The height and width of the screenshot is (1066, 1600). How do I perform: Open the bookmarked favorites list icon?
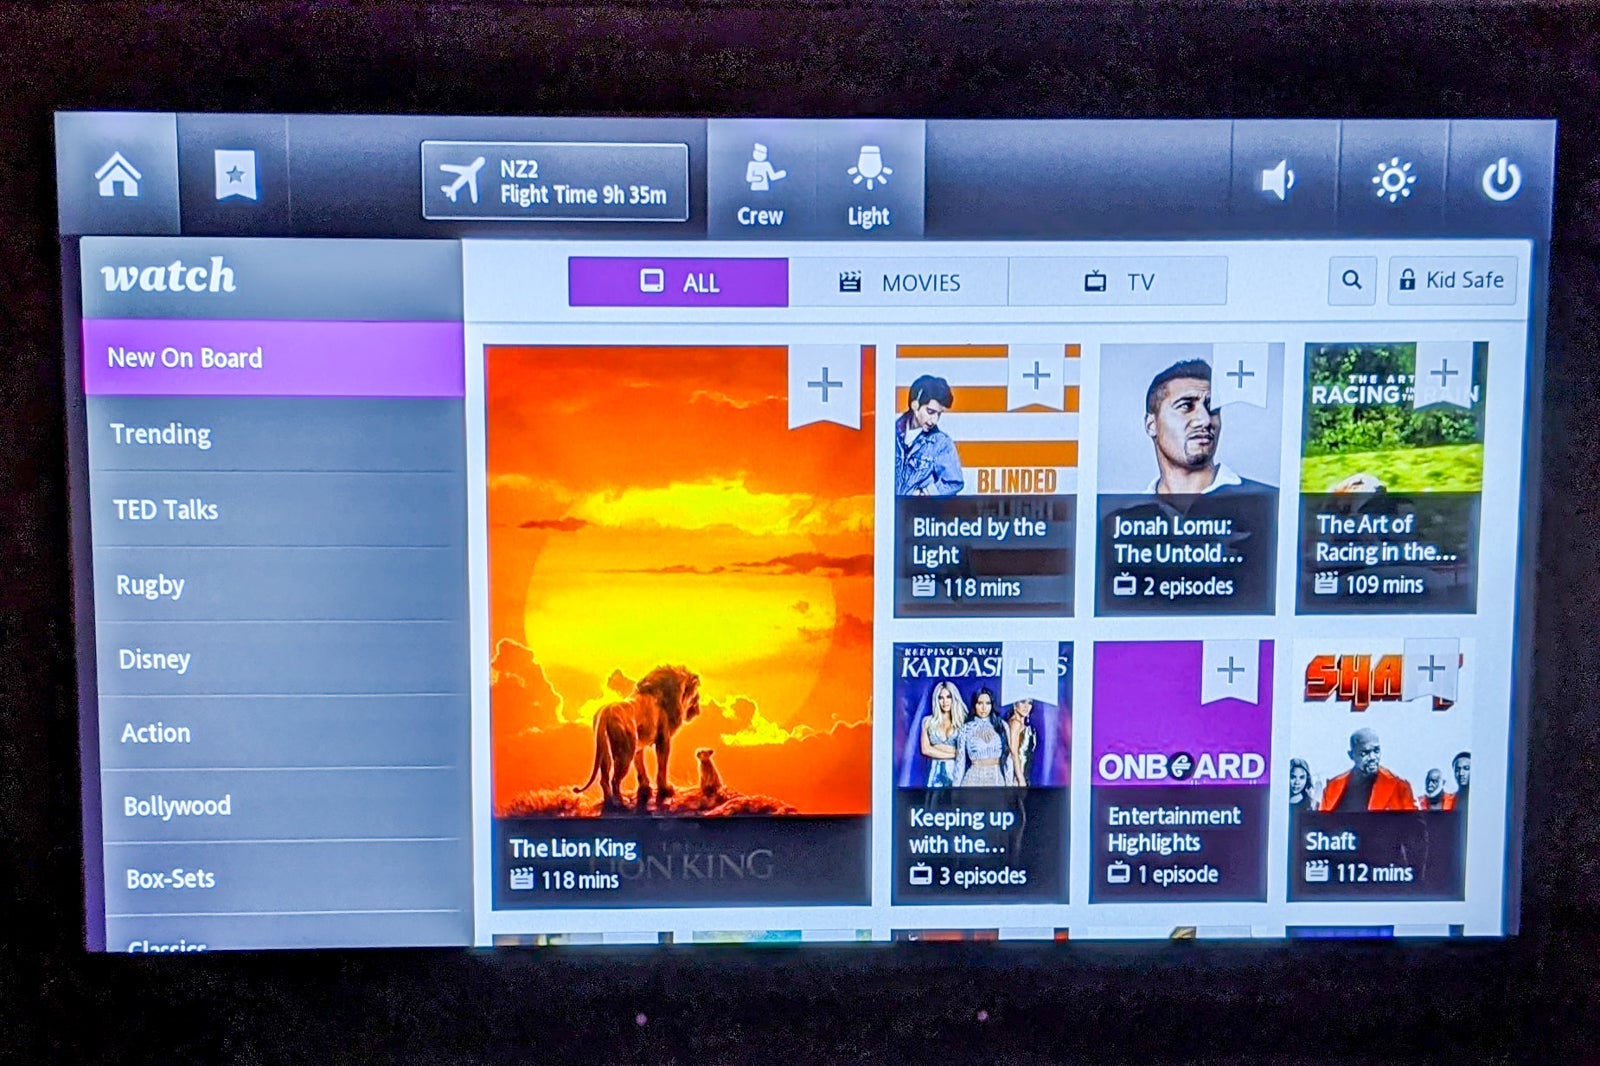(235, 177)
